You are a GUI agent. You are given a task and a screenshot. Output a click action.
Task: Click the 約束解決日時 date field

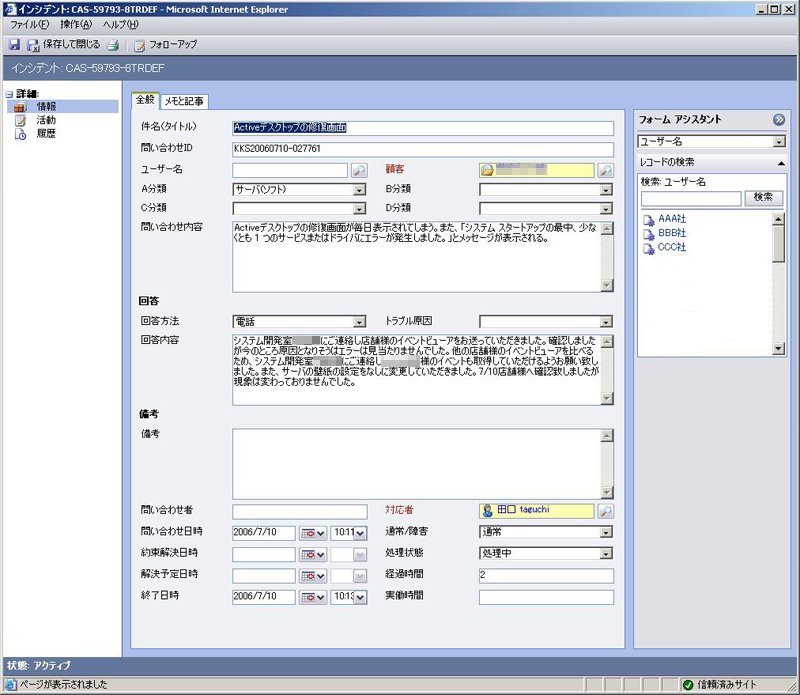pos(264,555)
